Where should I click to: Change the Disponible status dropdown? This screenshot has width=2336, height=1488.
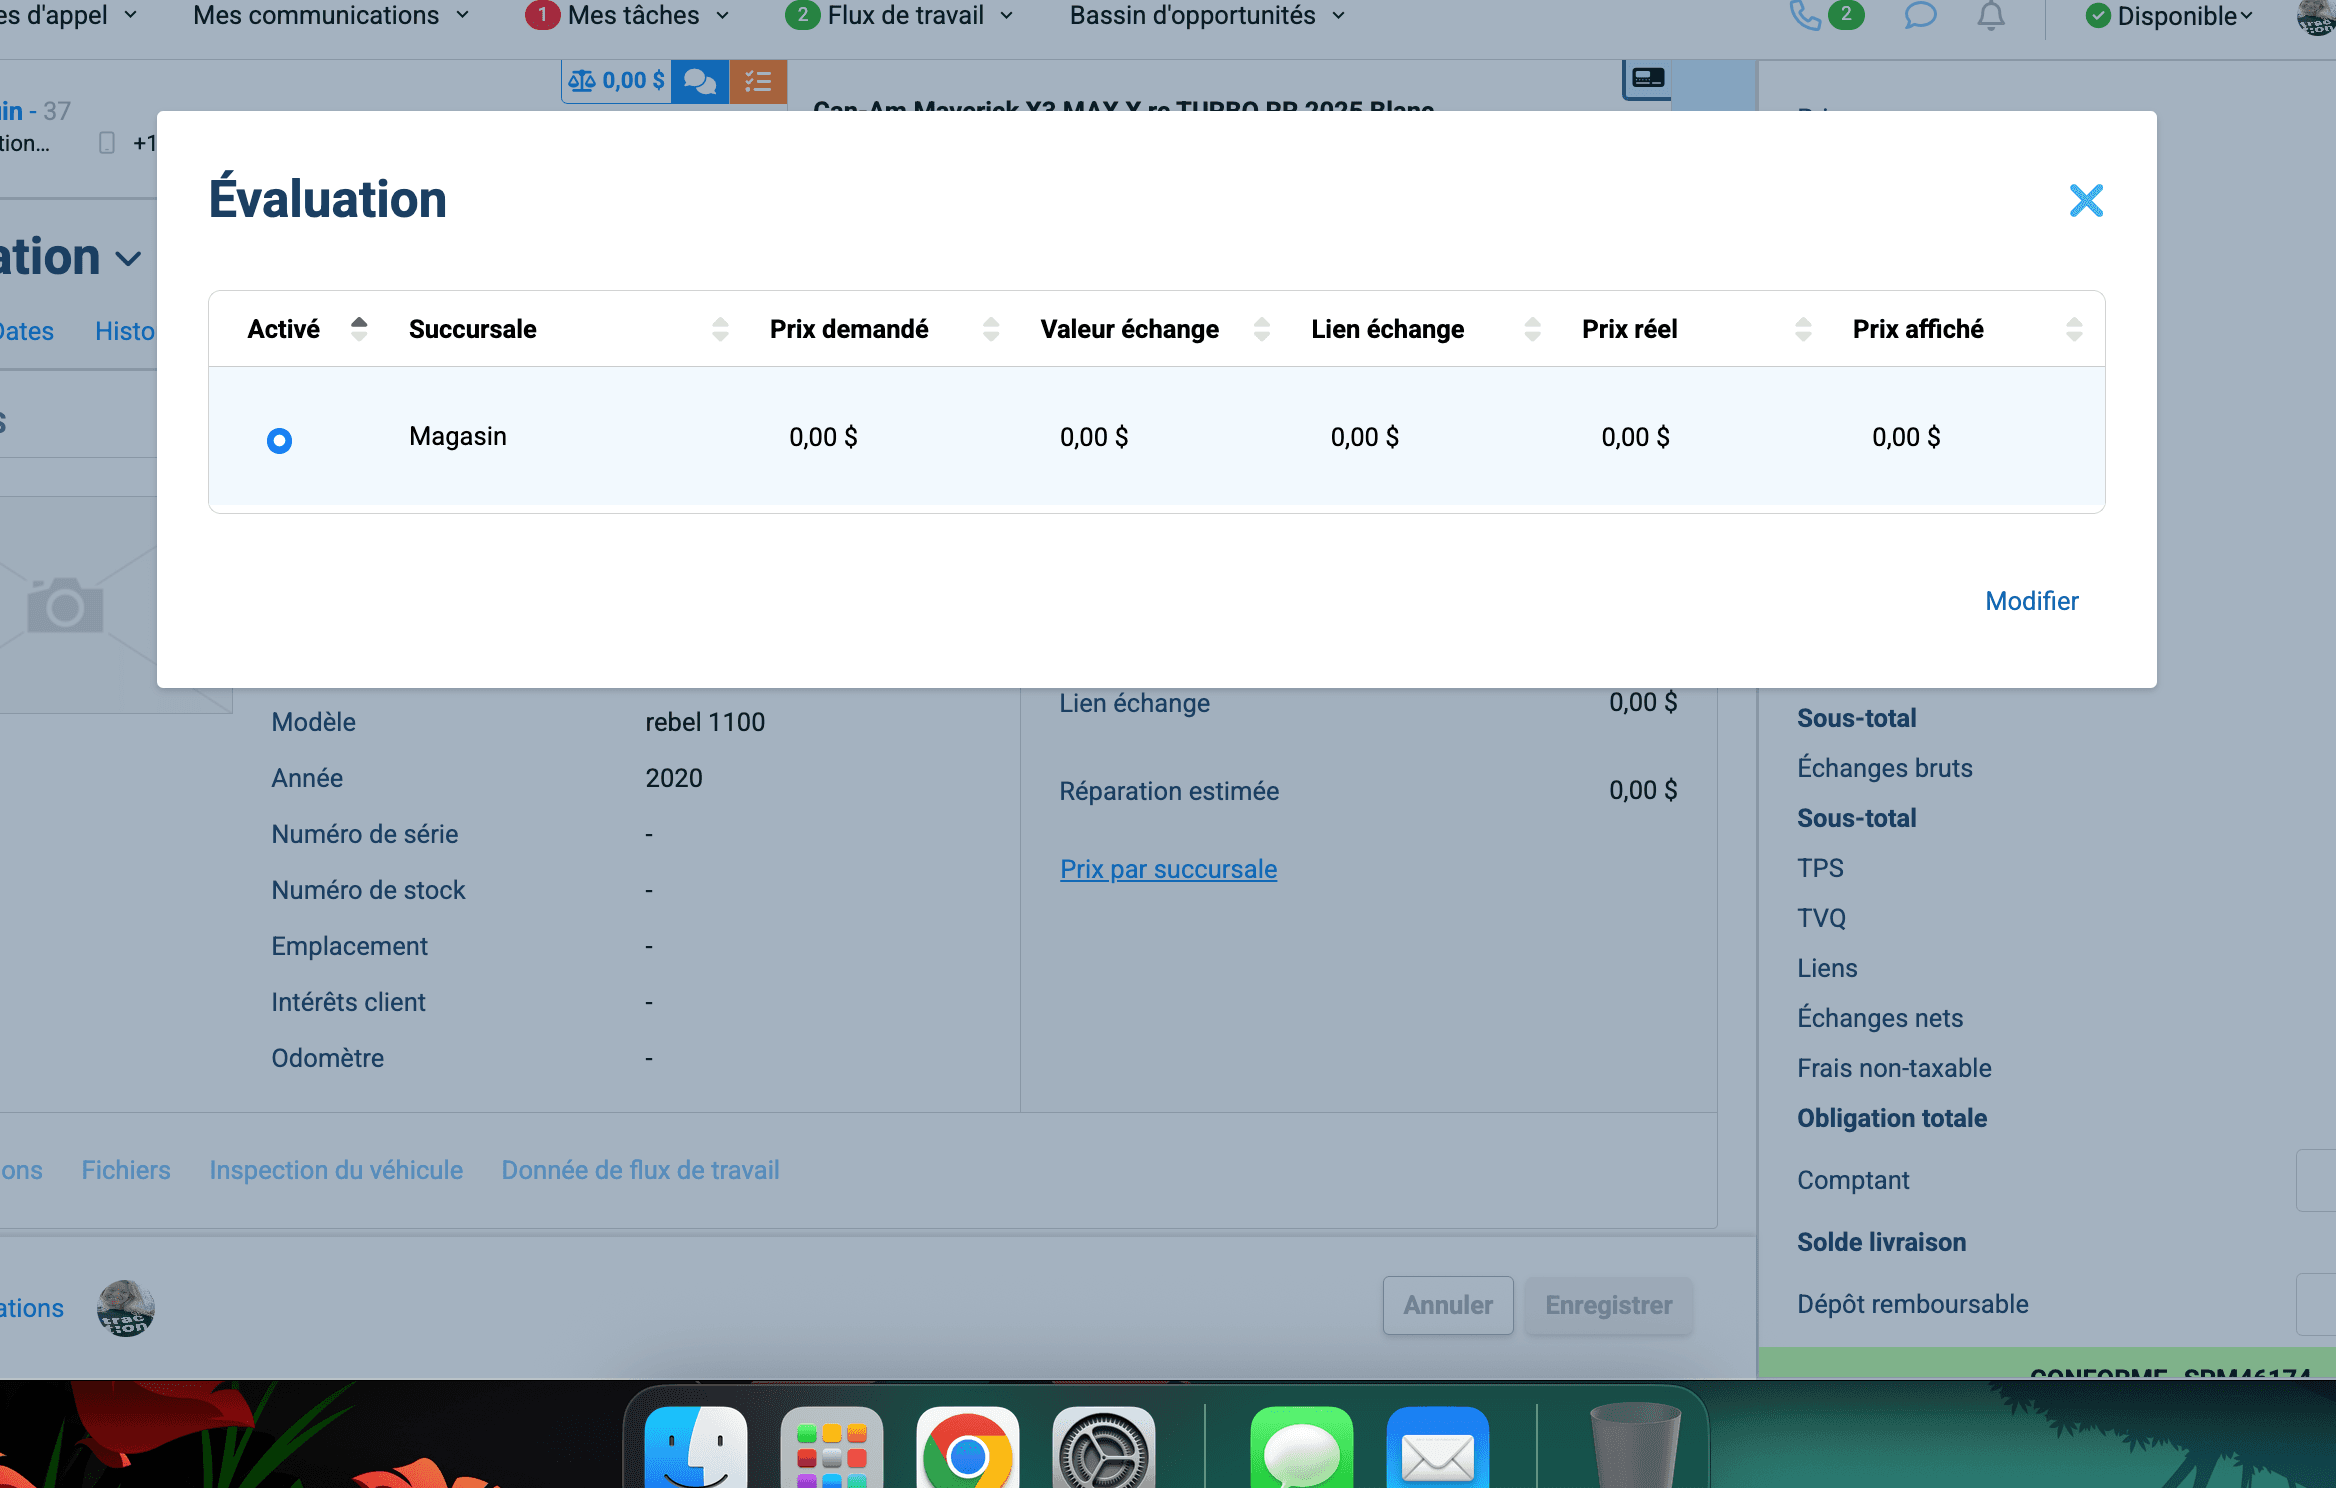tap(2169, 16)
